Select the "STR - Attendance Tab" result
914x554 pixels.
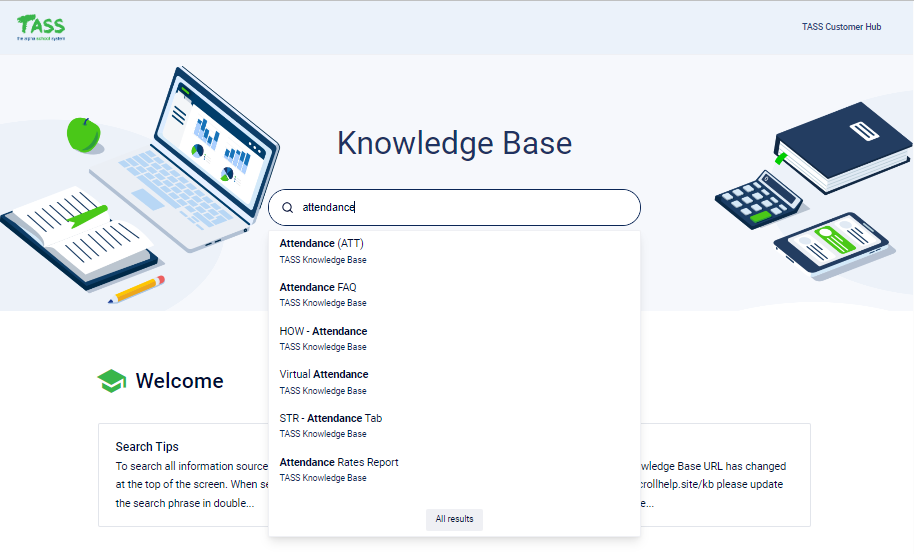pyautogui.click(x=331, y=418)
